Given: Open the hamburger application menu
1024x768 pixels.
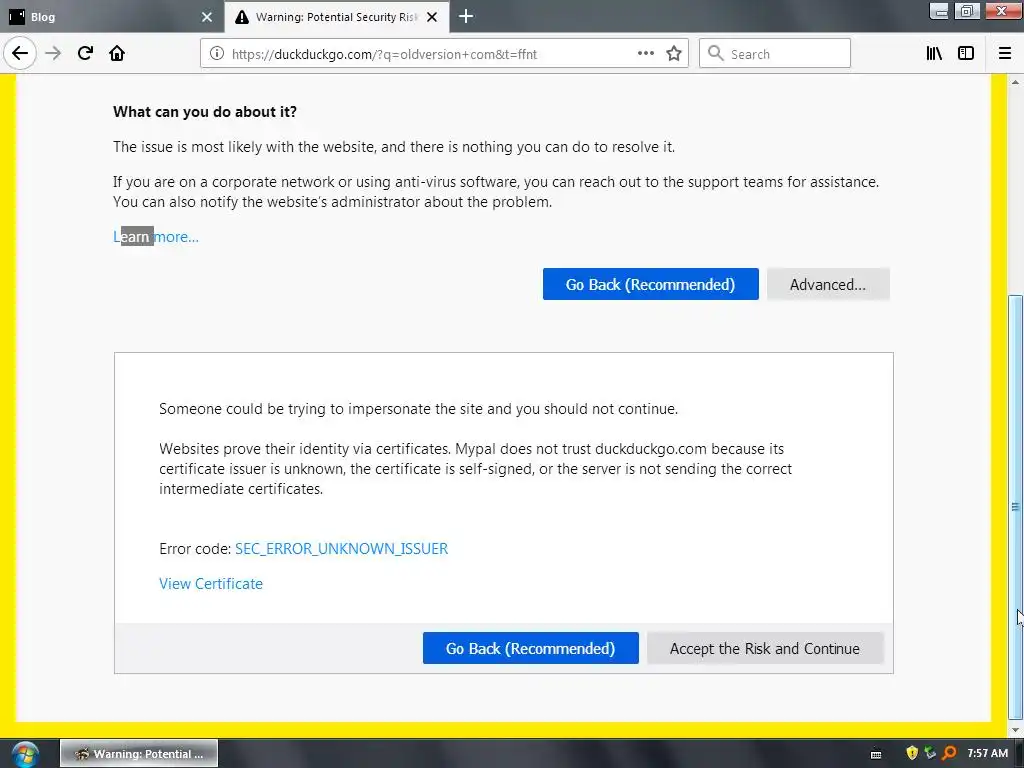Looking at the screenshot, I should (x=1005, y=54).
